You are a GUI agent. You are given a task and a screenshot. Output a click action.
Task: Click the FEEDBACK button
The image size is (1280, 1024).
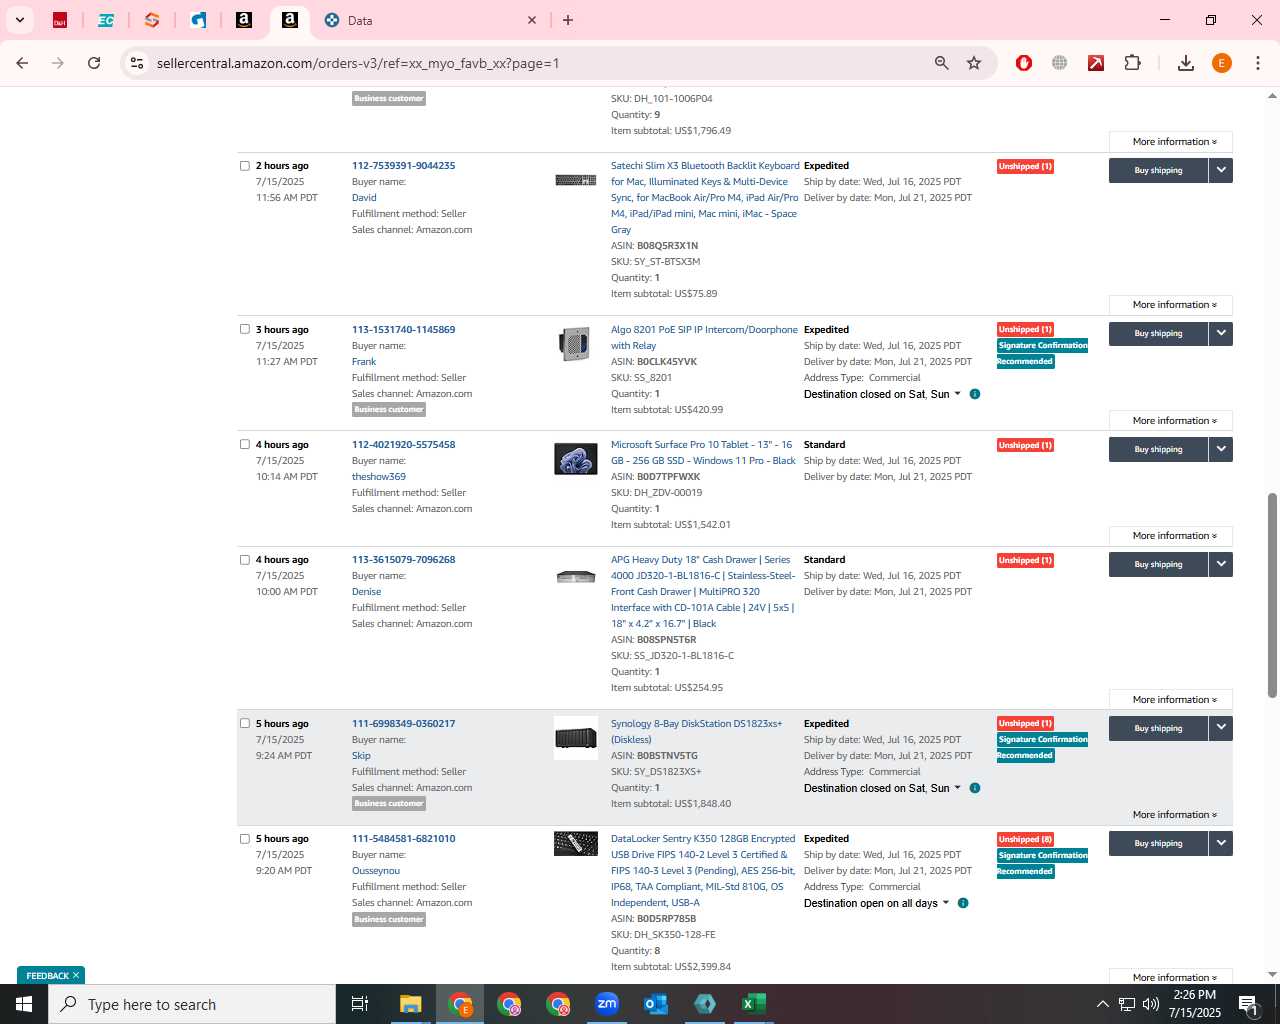click(47, 975)
